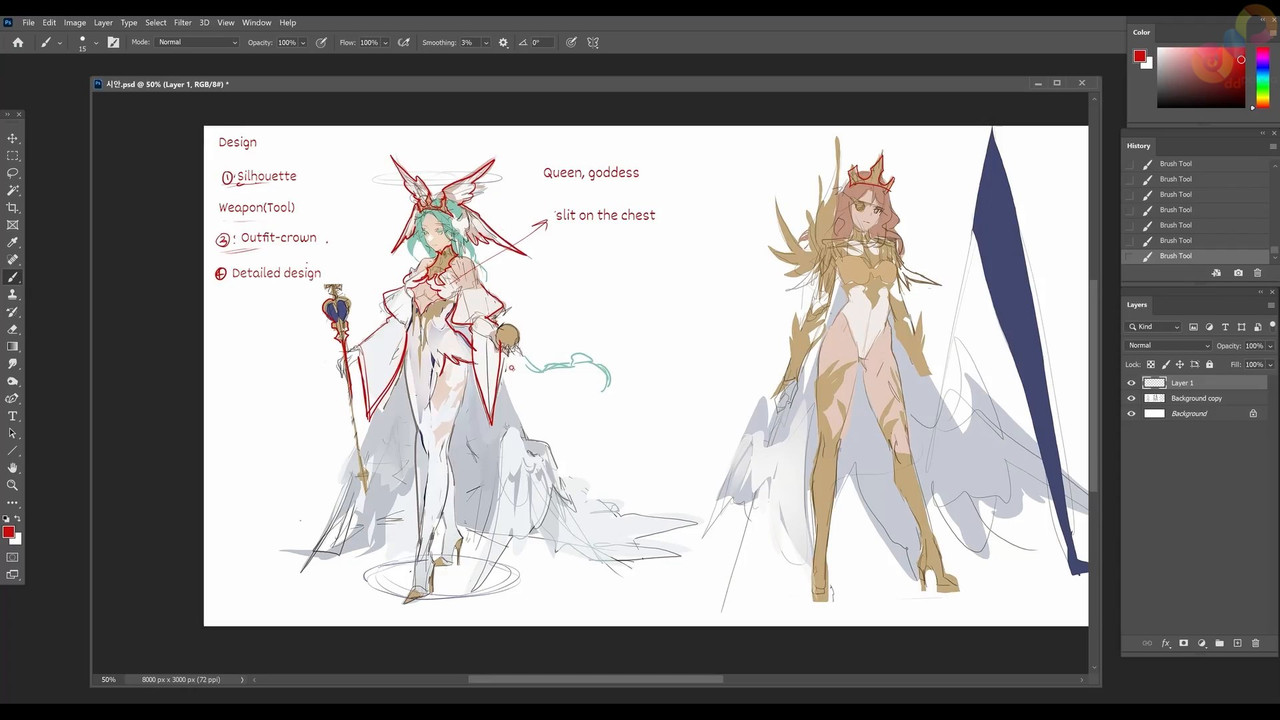Hide Background copy layer eye

pos(1132,398)
